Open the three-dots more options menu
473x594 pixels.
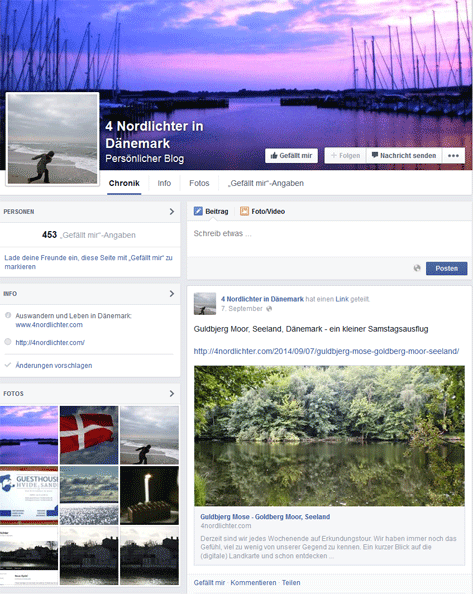(x=453, y=155)
